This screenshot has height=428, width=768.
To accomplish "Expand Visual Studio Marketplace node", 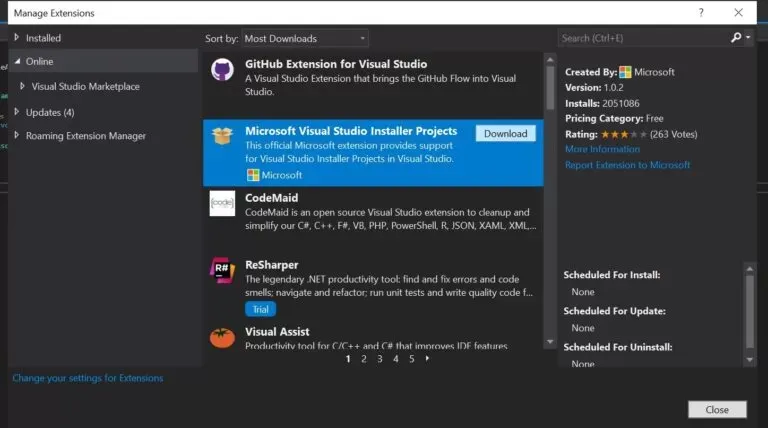I will pos(22,86).
